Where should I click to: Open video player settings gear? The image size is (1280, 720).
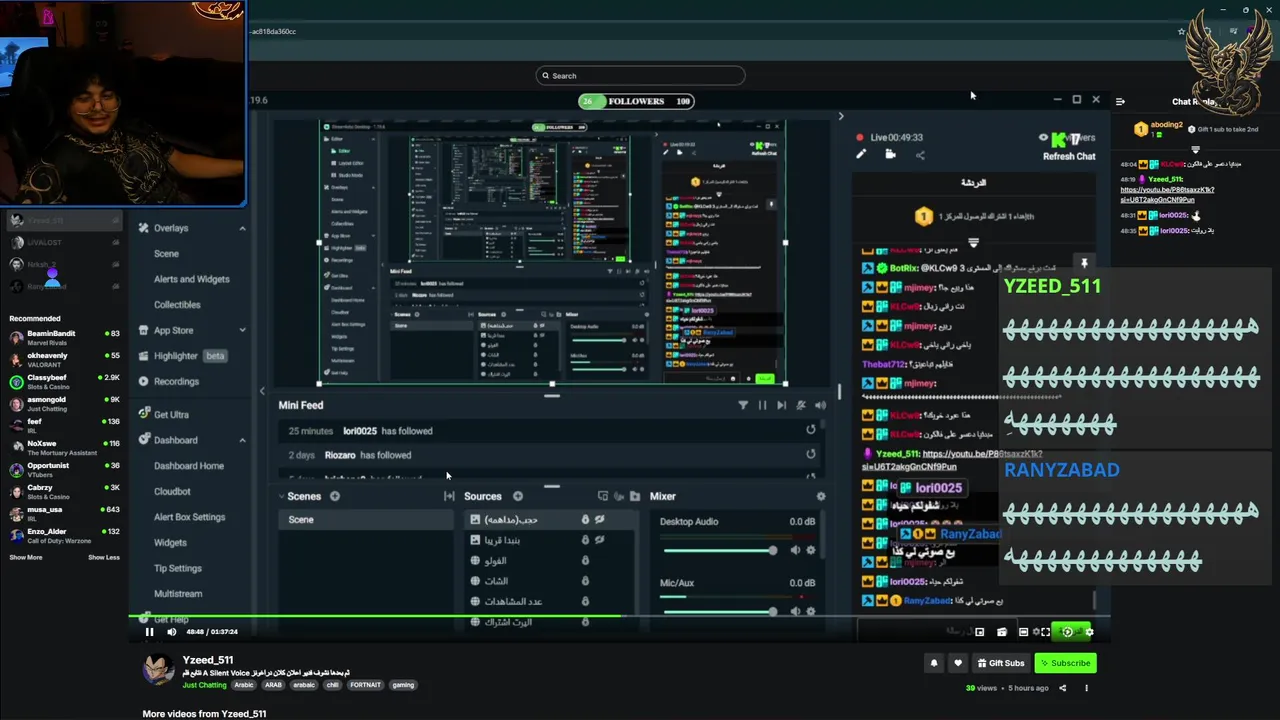tap(1089, 632)
